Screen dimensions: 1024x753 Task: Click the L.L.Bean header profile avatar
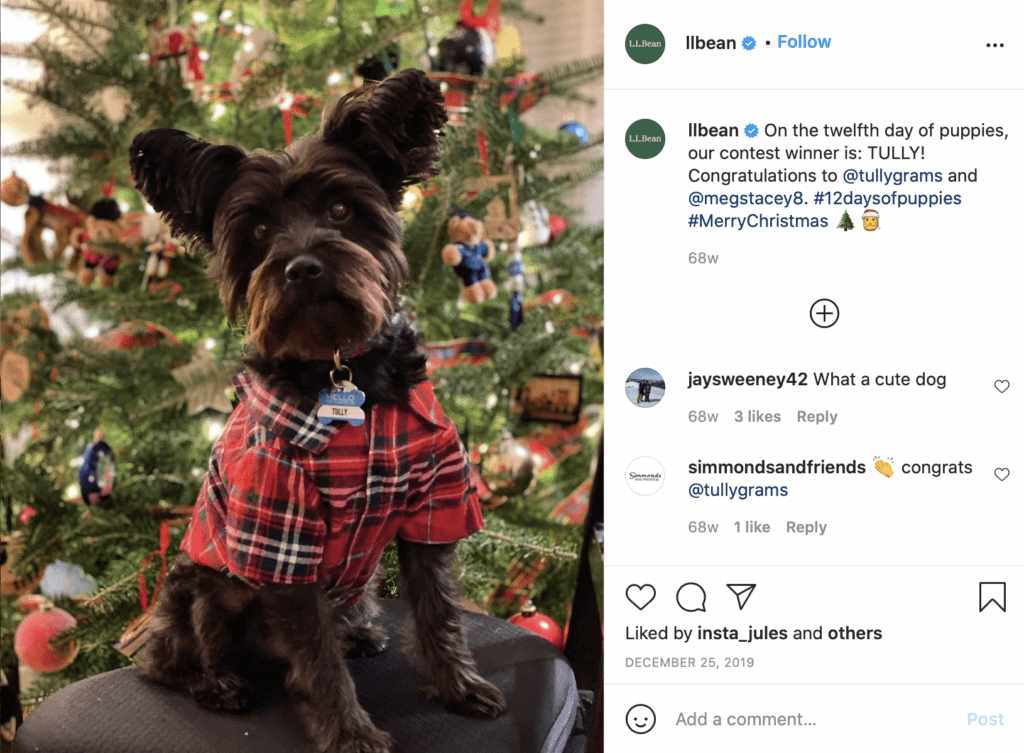(645, 44)
